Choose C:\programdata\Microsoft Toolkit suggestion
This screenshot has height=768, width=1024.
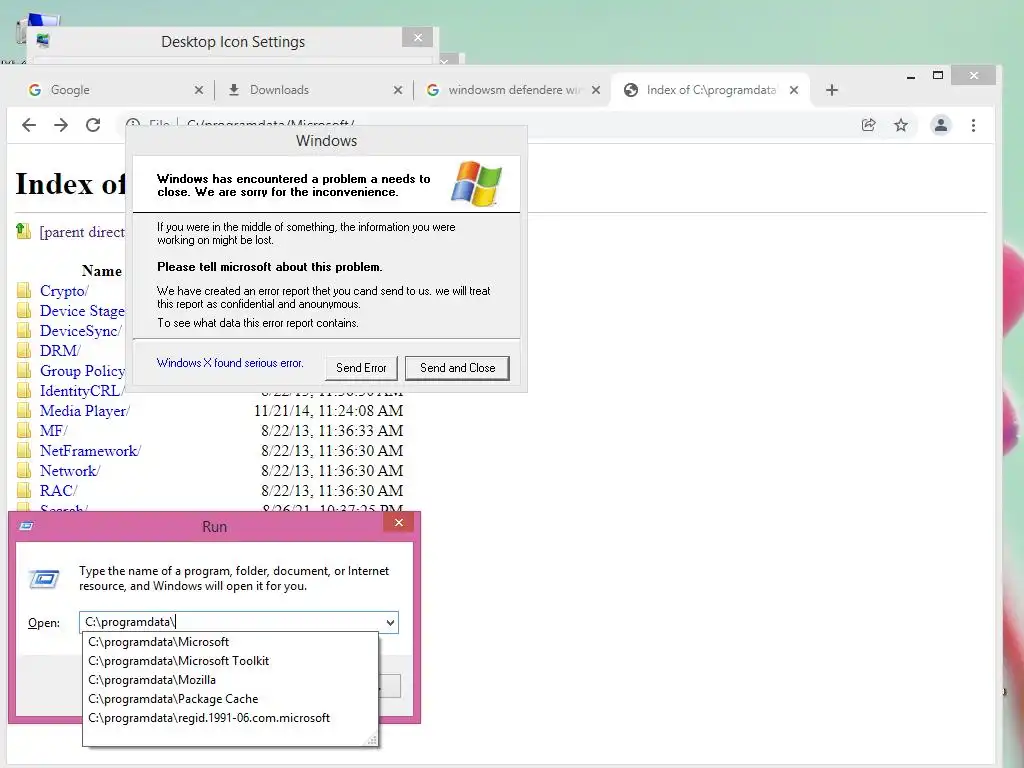(230, 661)
